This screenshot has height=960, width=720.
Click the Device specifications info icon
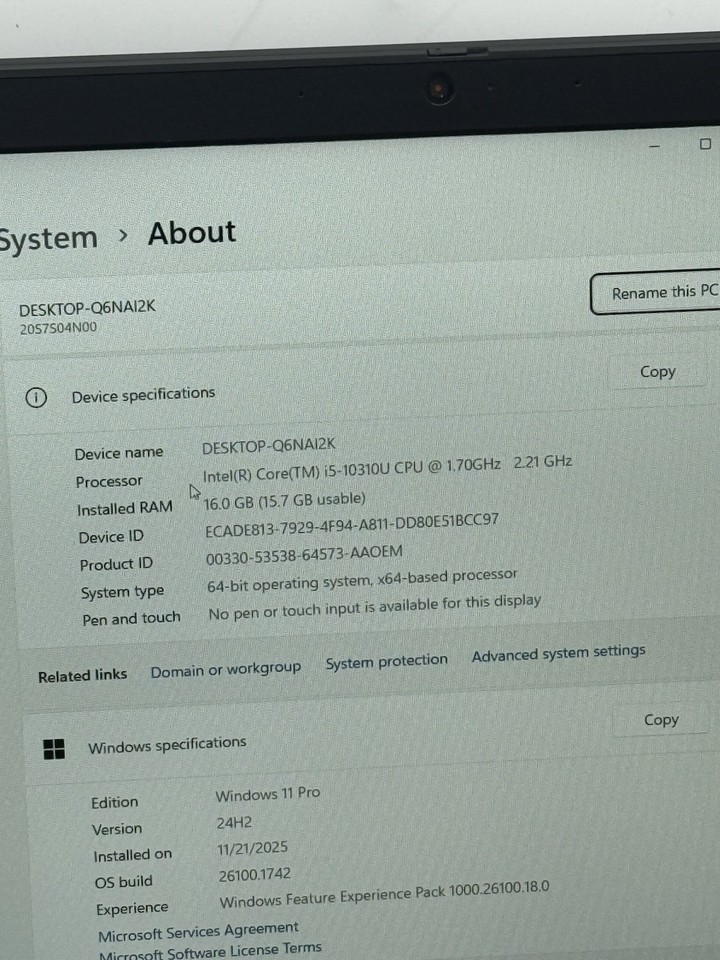click(x=36, y=398)
